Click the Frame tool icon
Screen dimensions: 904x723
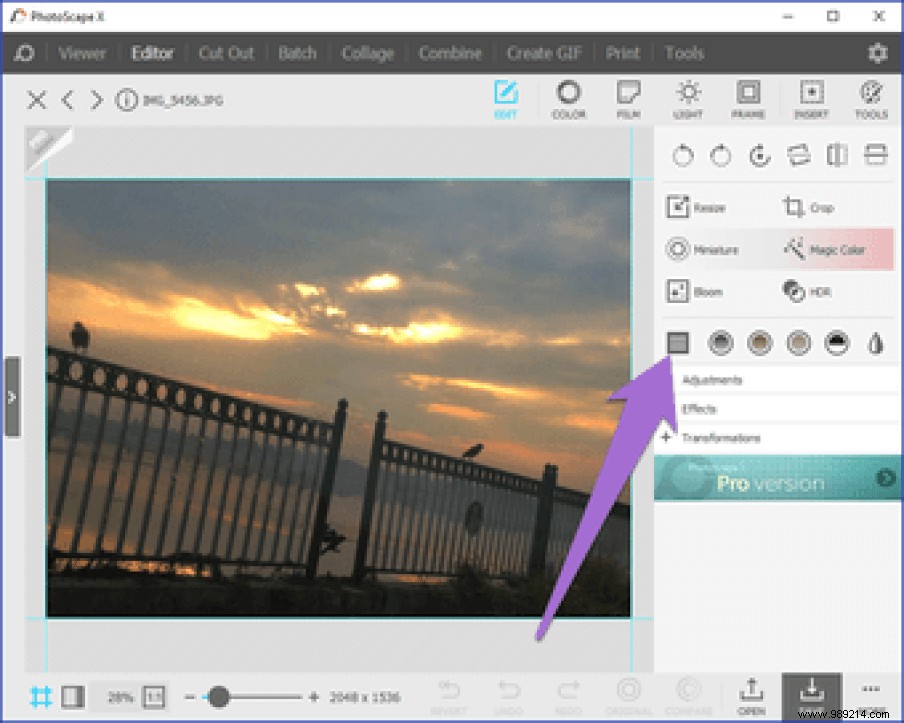748,99
